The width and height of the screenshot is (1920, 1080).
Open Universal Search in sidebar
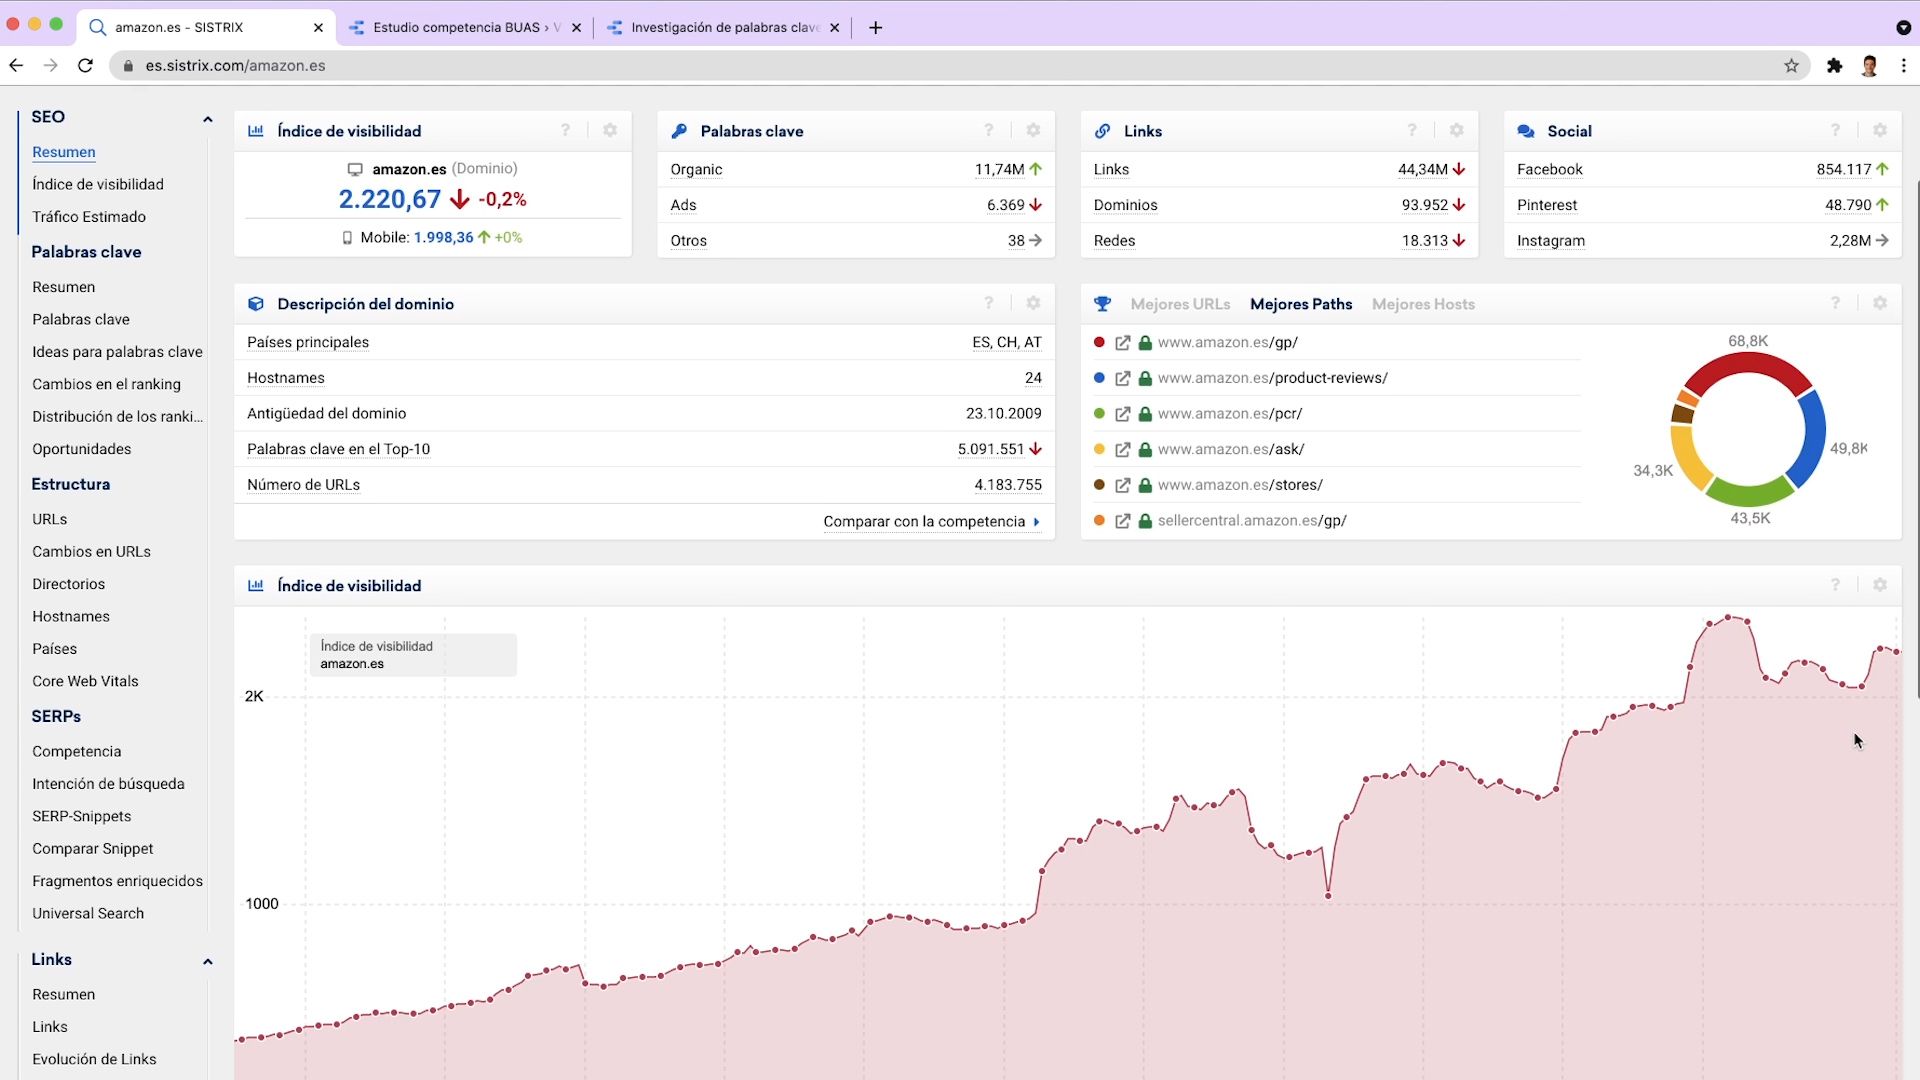point(88,913)
